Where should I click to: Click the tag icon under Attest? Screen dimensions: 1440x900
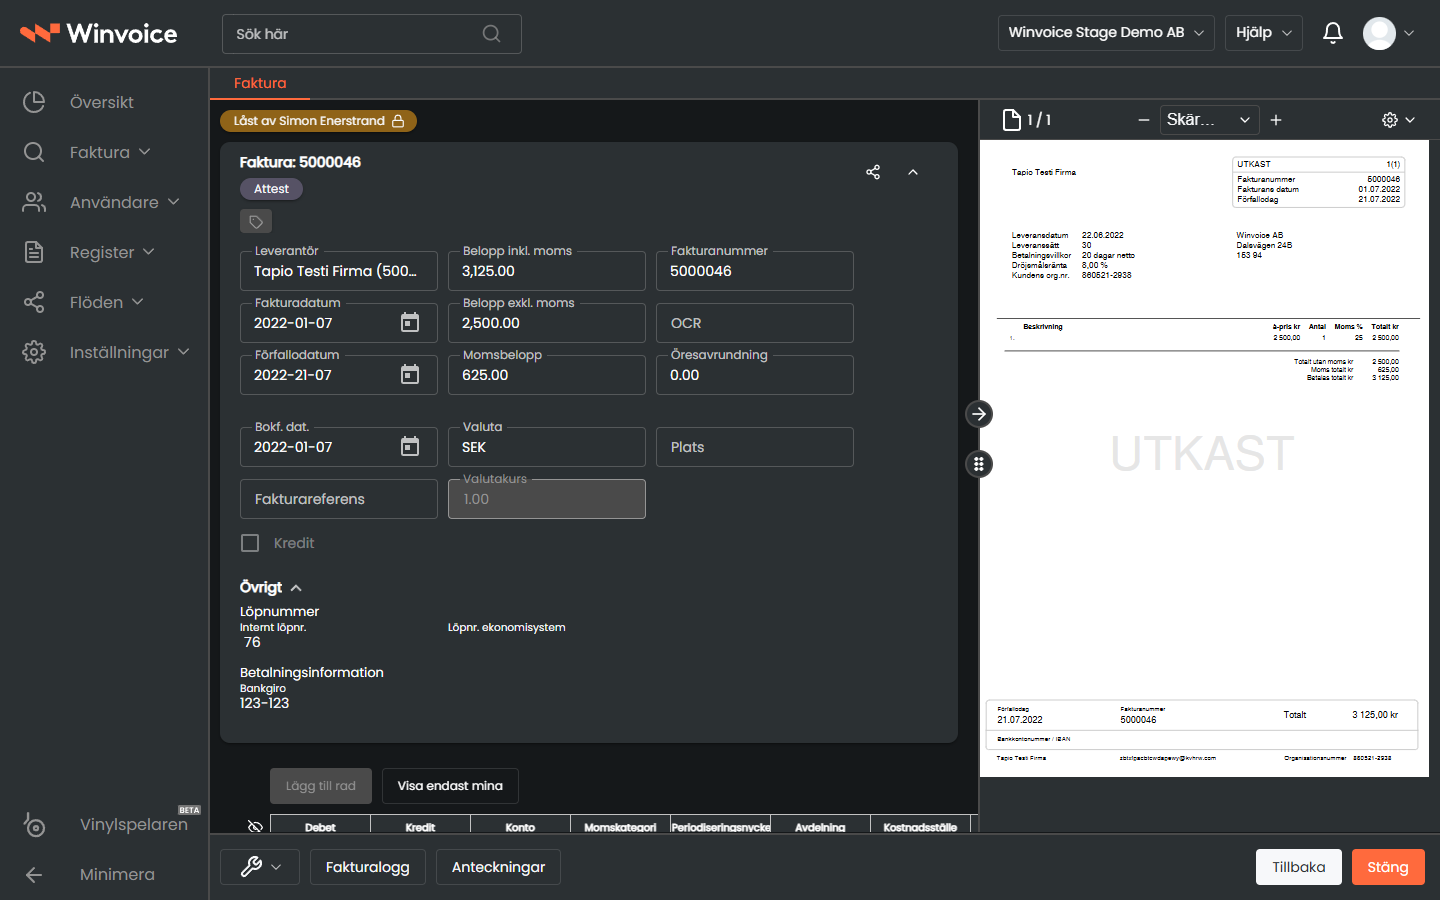pos(256,222)
